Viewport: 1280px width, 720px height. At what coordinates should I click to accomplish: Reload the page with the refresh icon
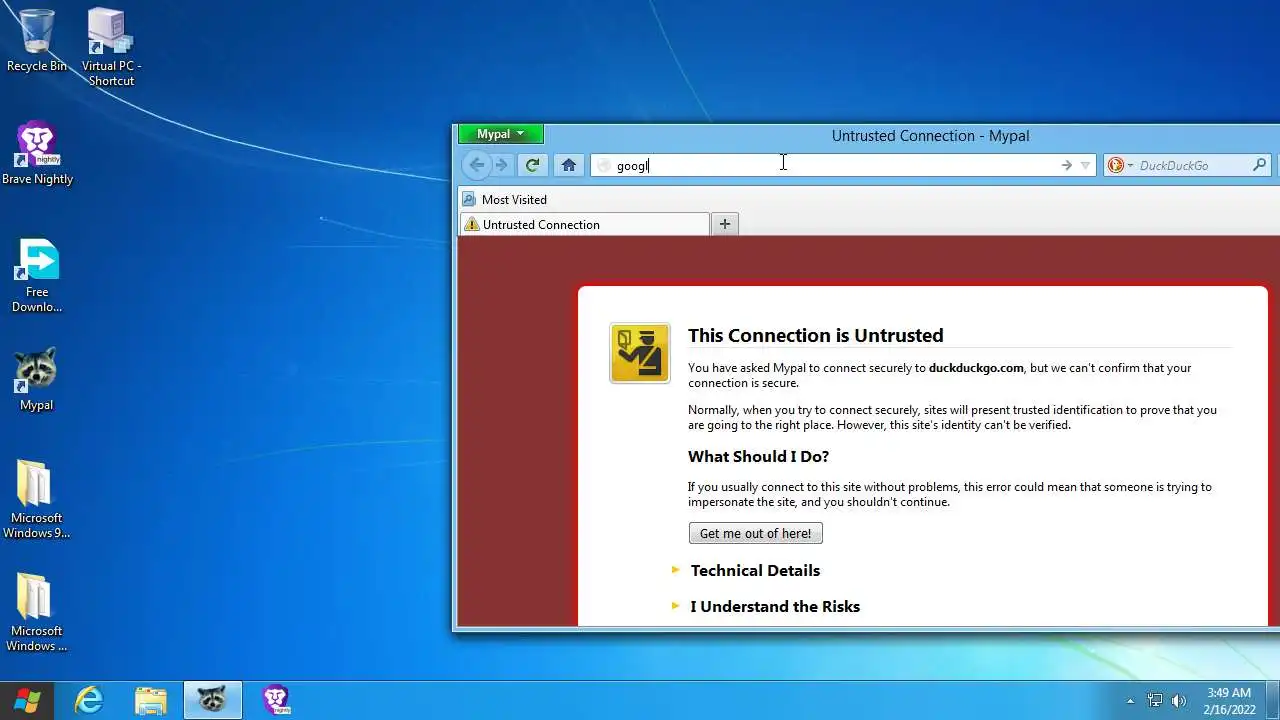[x=533, y=165]
